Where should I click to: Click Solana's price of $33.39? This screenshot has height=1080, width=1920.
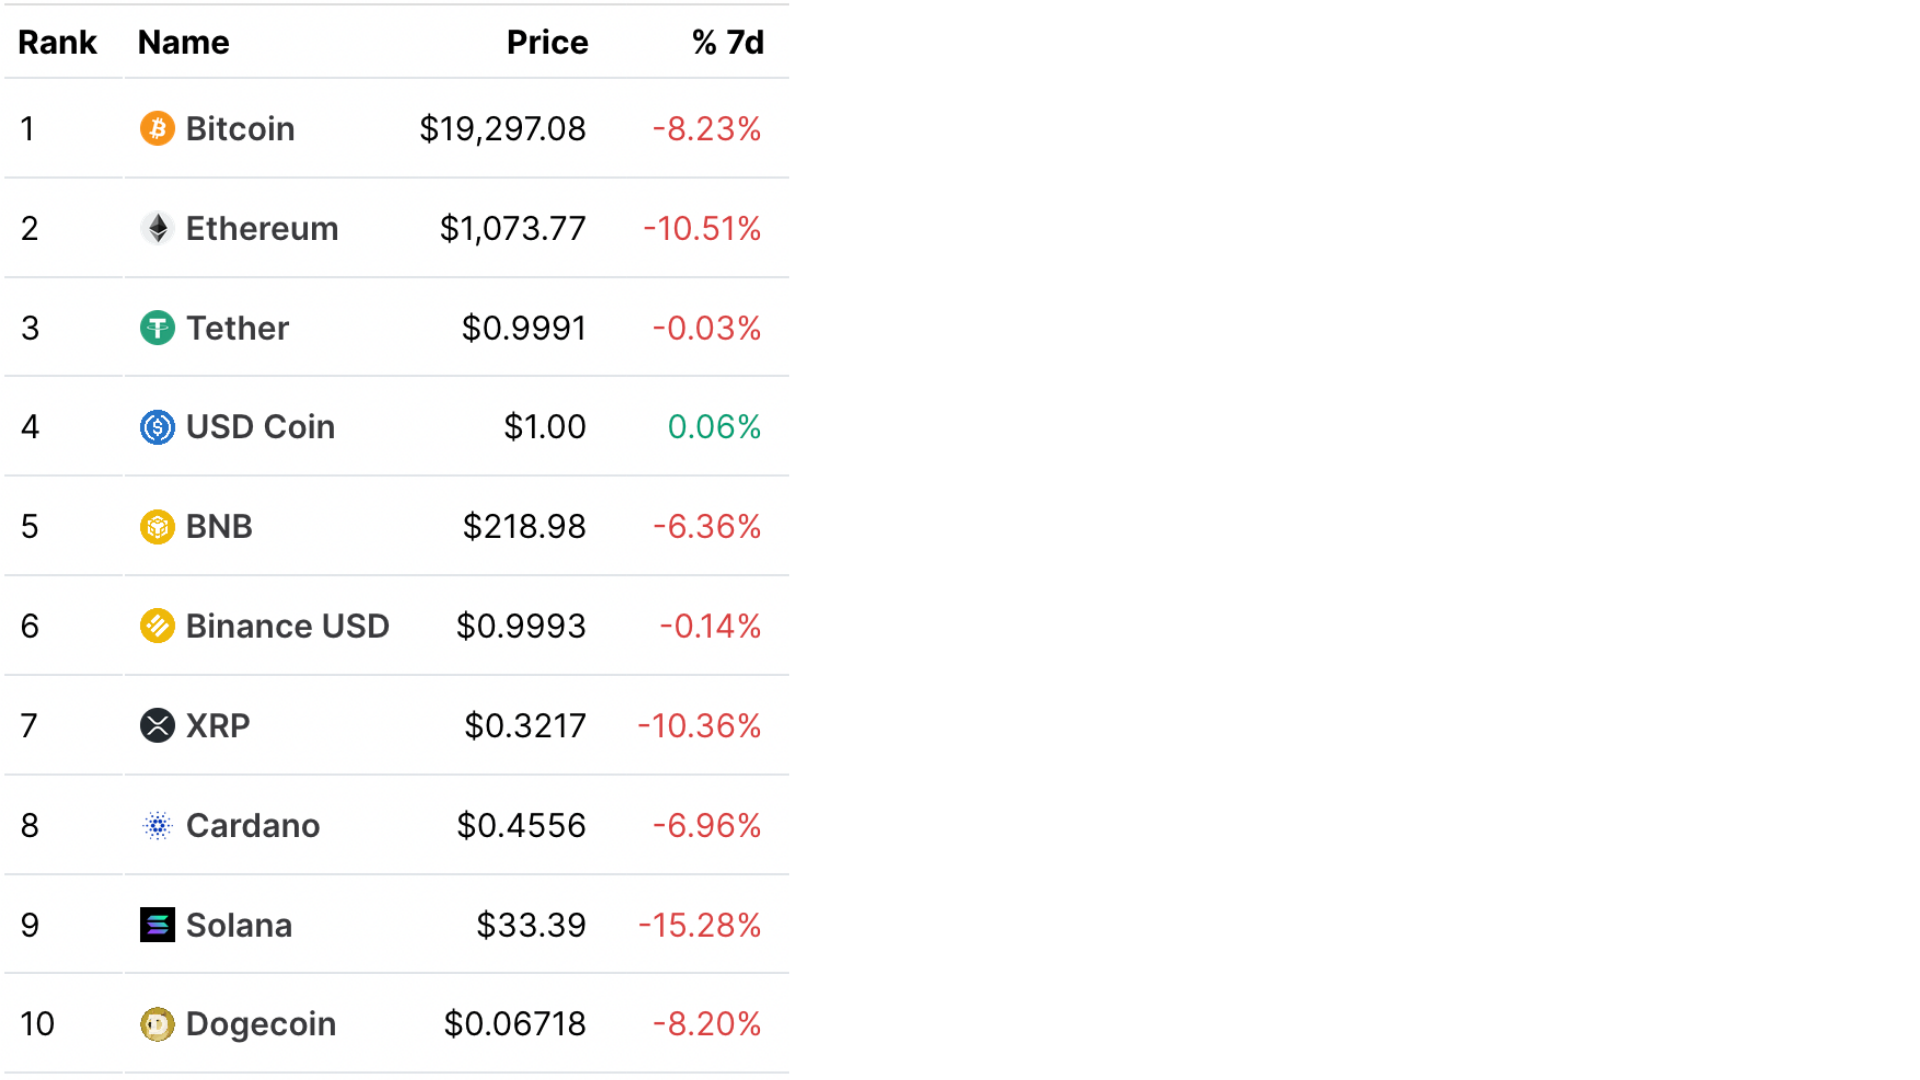tap(531, 925)
